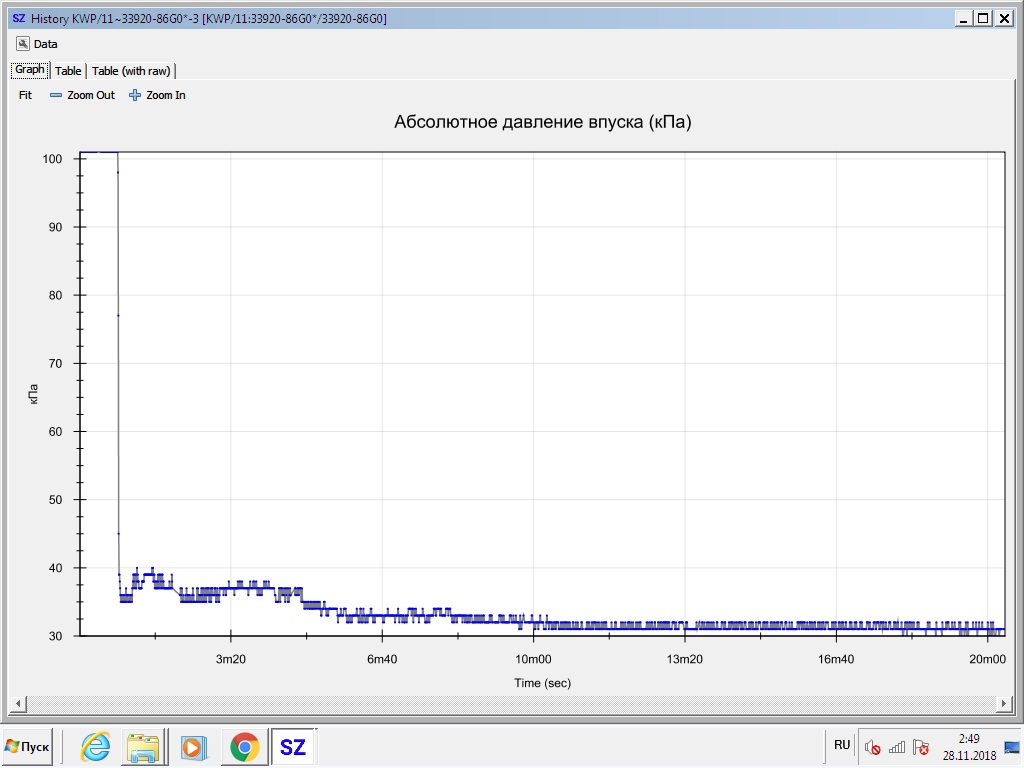The image size is (1024, 768).
Task: Zoom out the graph view
Action: pyautogui.click(x=83, y=95)
